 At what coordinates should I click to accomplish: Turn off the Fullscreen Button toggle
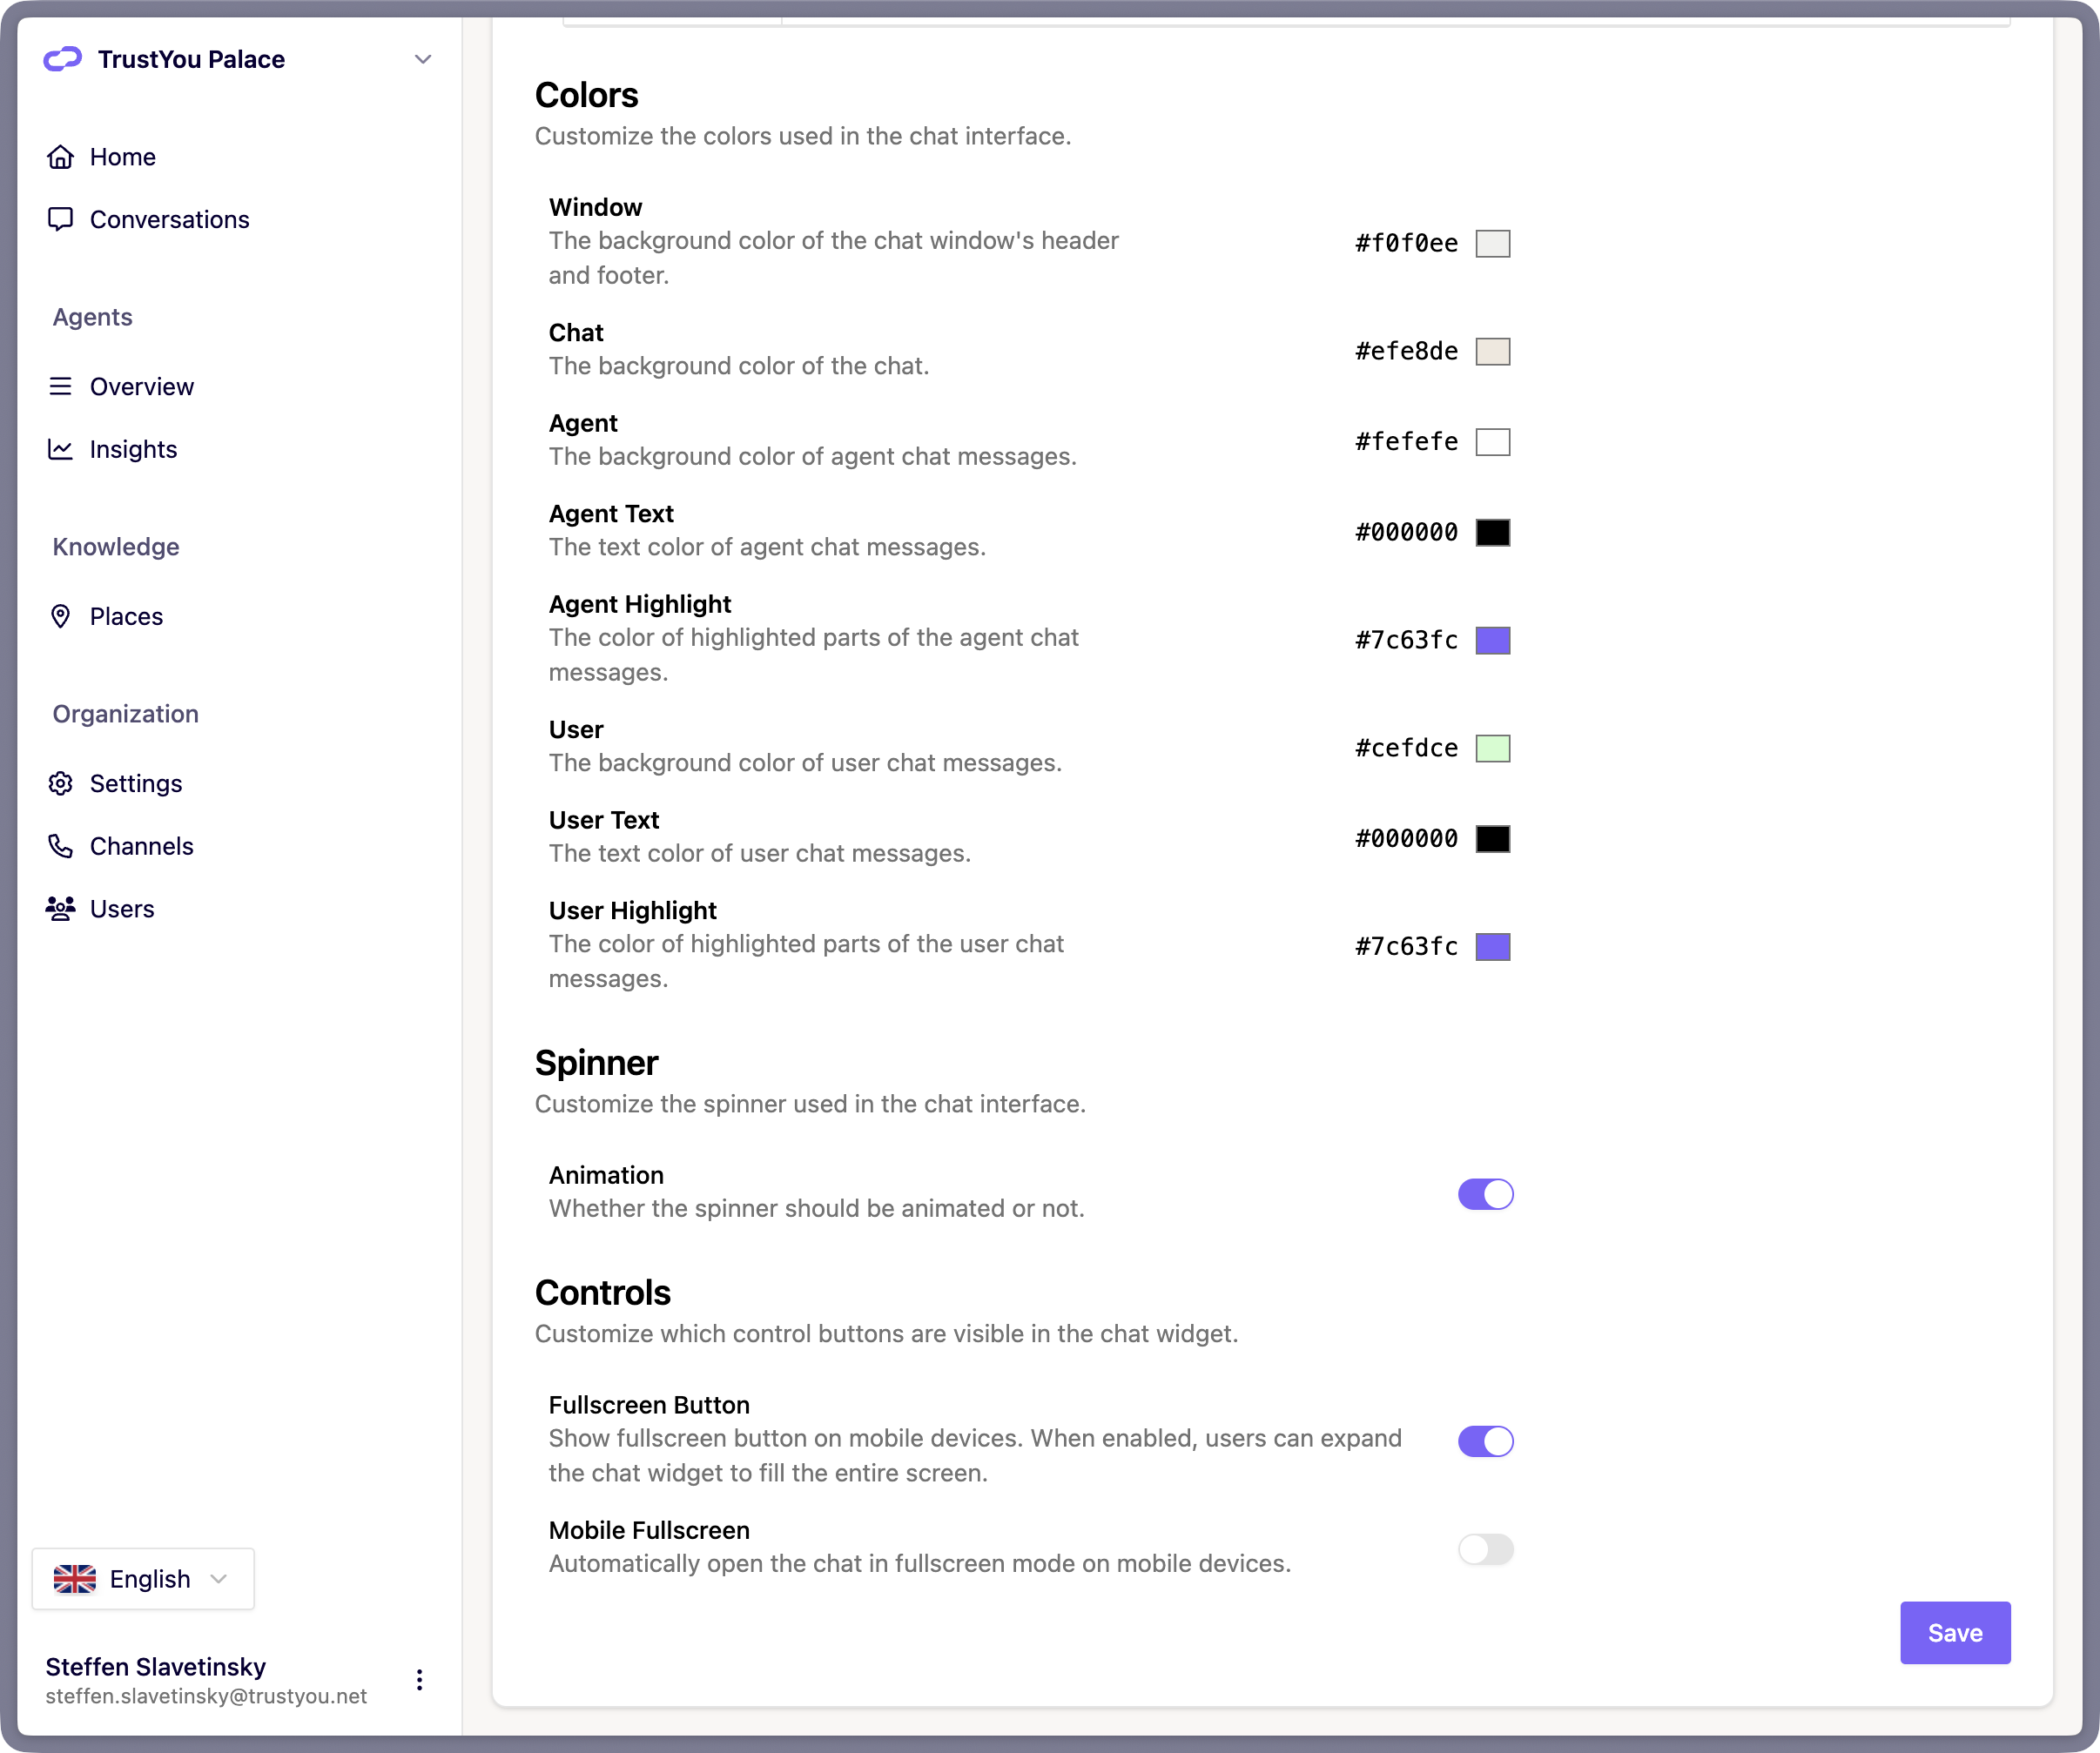click(1485, 1440)
